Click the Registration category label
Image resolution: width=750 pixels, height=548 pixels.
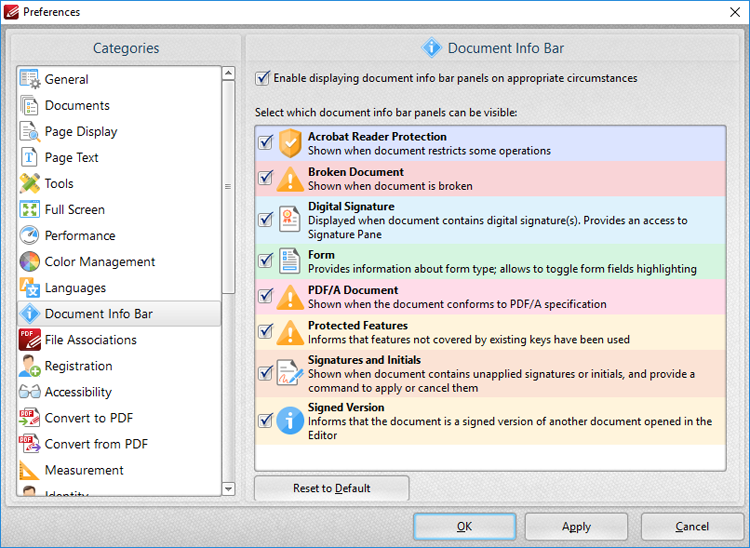coord(78,366)
